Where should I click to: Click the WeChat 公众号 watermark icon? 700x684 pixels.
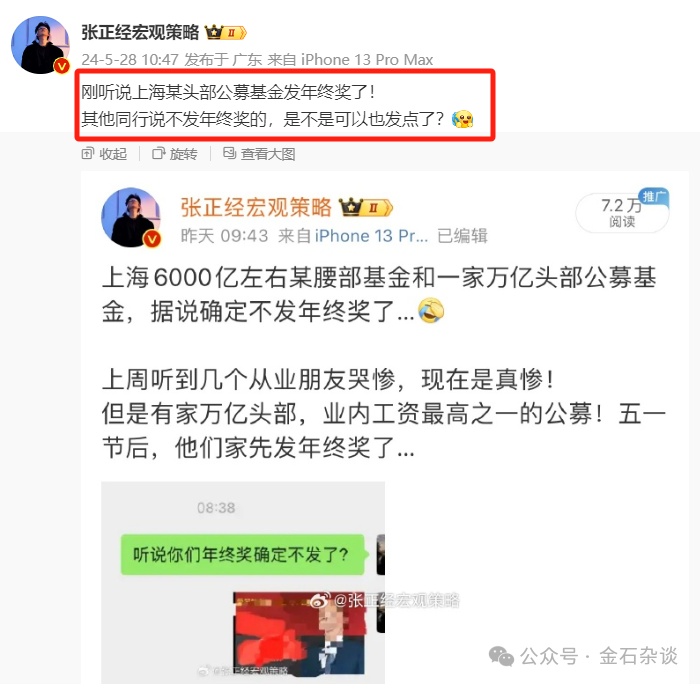coord(501,656)
